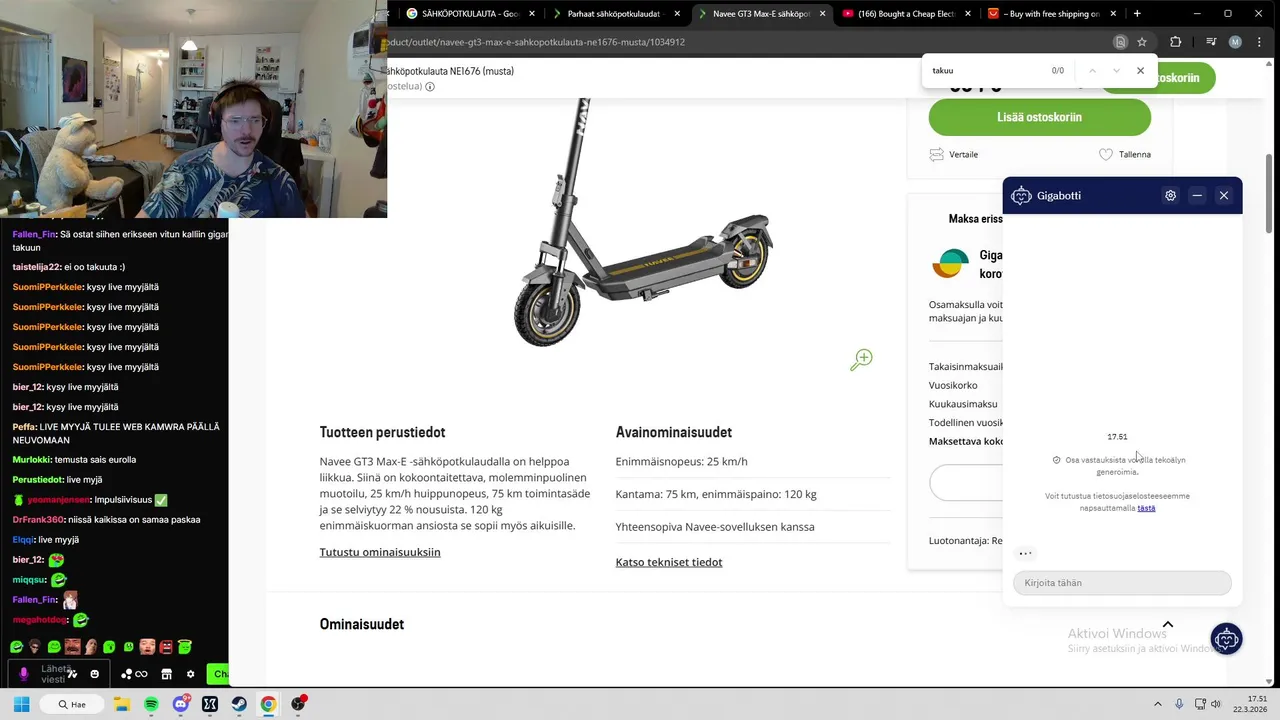Open Steam from taskbar
Image resolution: width=1280 pixels, height=720 pixels.
(239, 704)
